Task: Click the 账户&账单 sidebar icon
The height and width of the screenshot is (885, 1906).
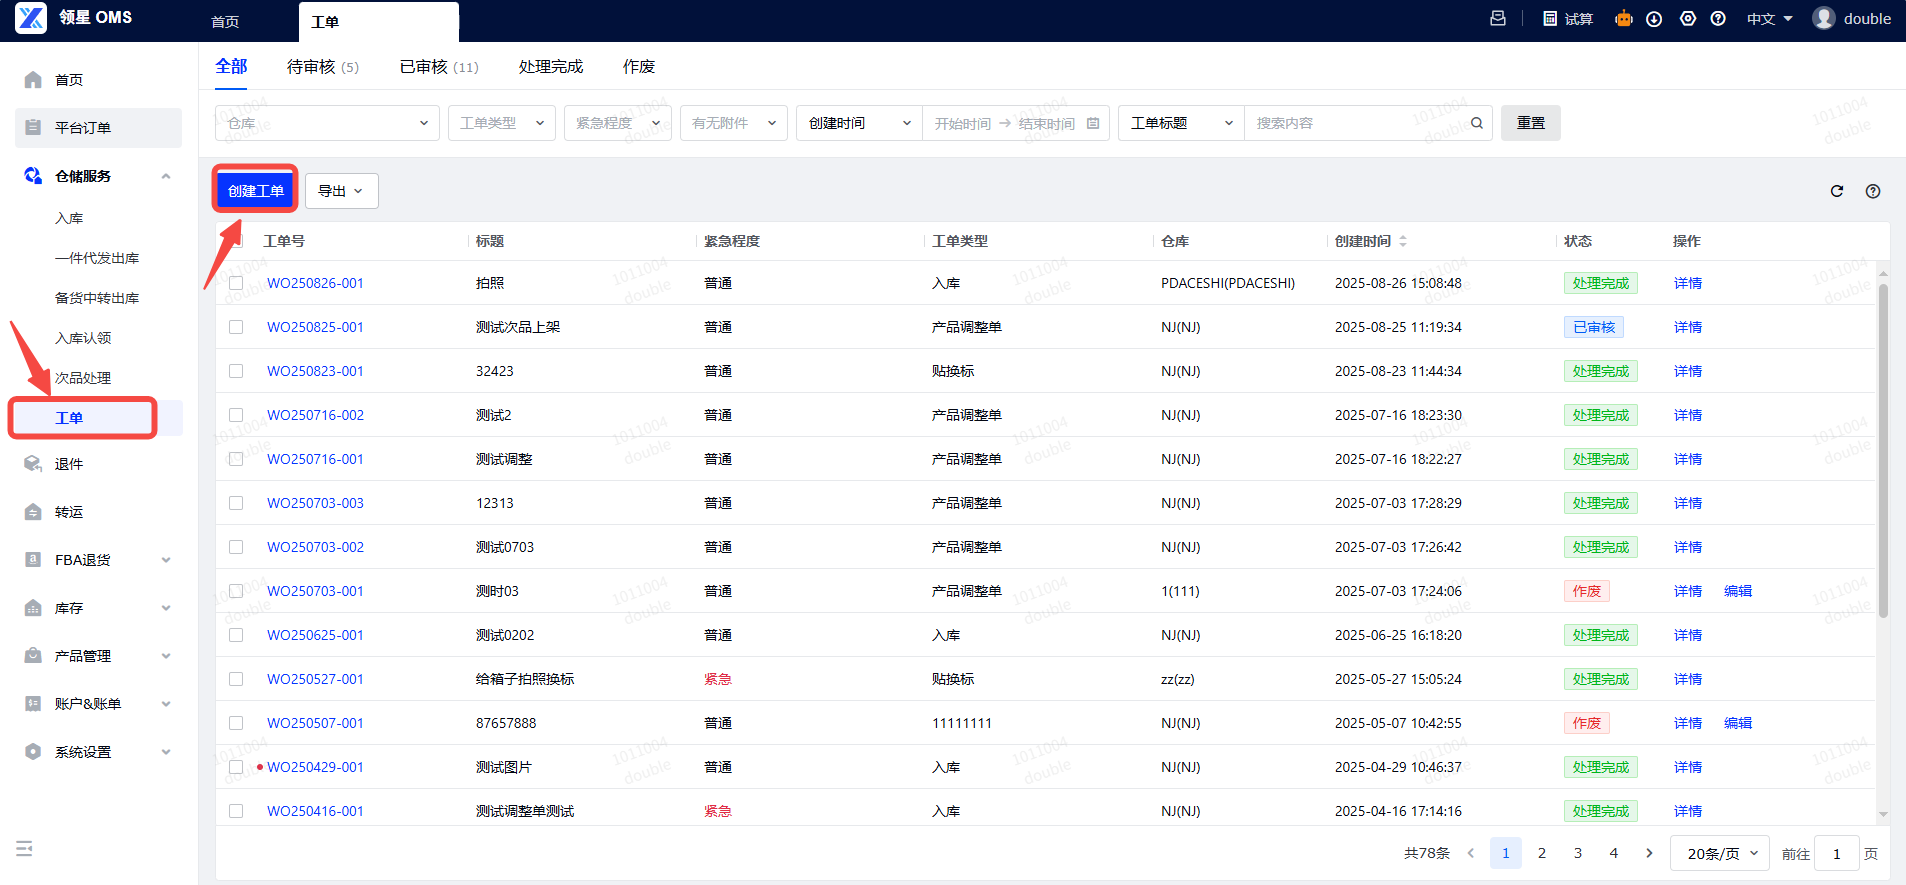Action: (x=33, y=704)
